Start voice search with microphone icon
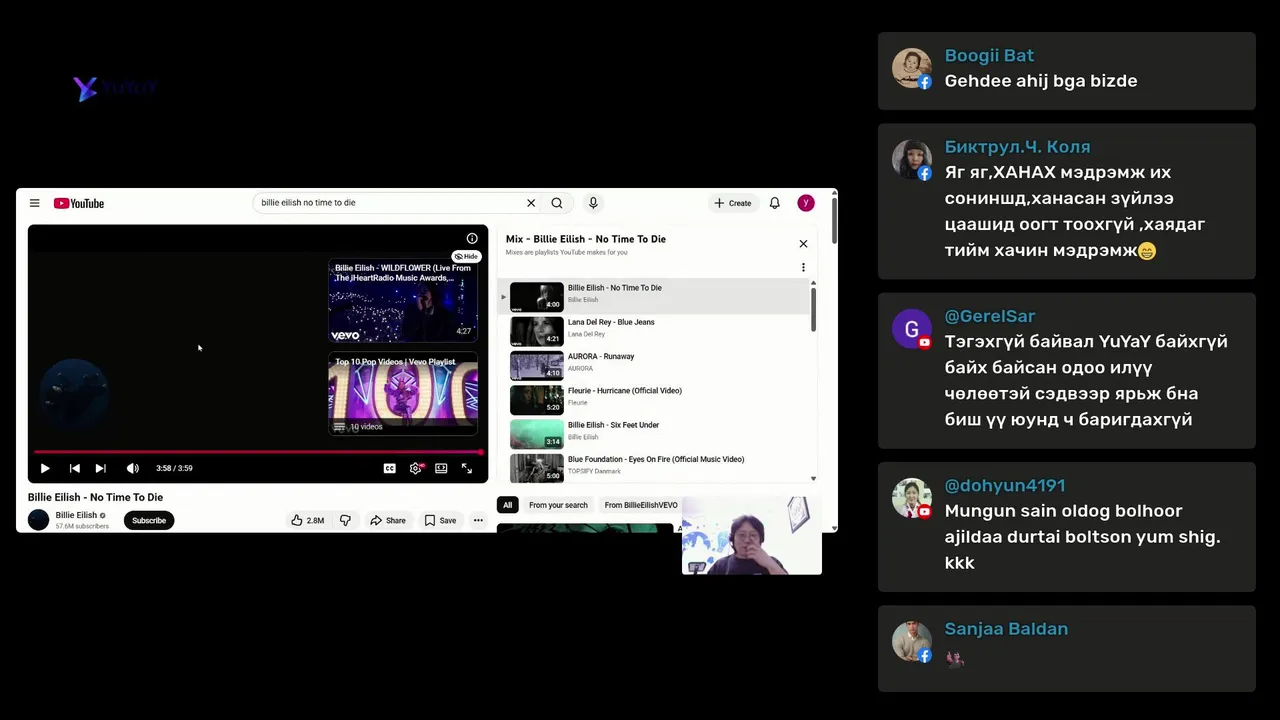This screenshot has height=720, width=1280. pos(593,203)
